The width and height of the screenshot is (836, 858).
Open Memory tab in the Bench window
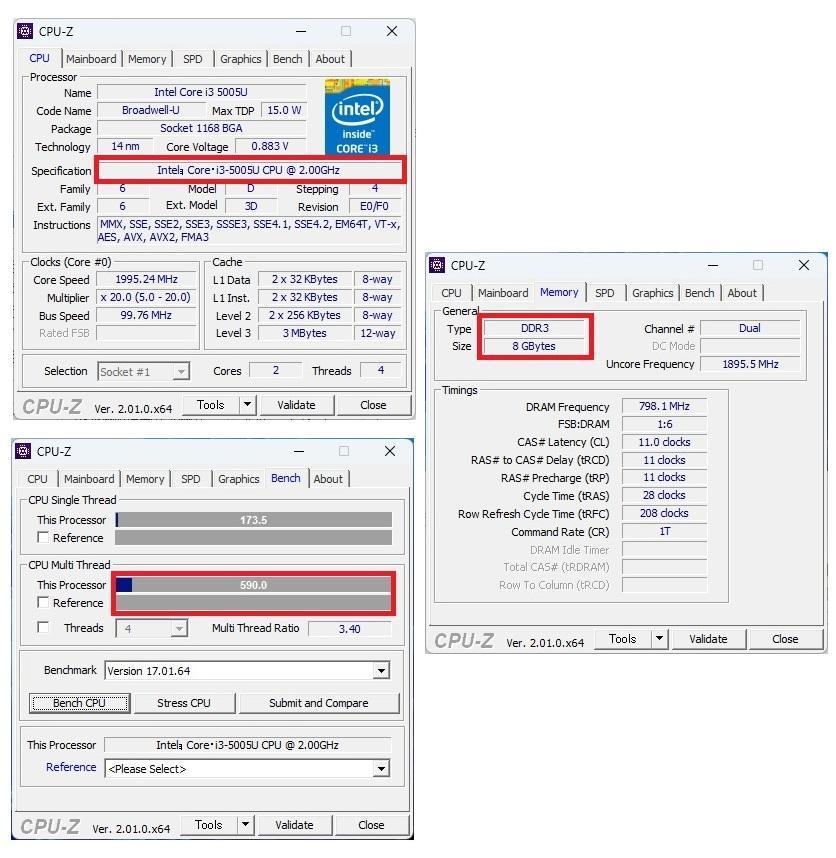click(145, 479)
